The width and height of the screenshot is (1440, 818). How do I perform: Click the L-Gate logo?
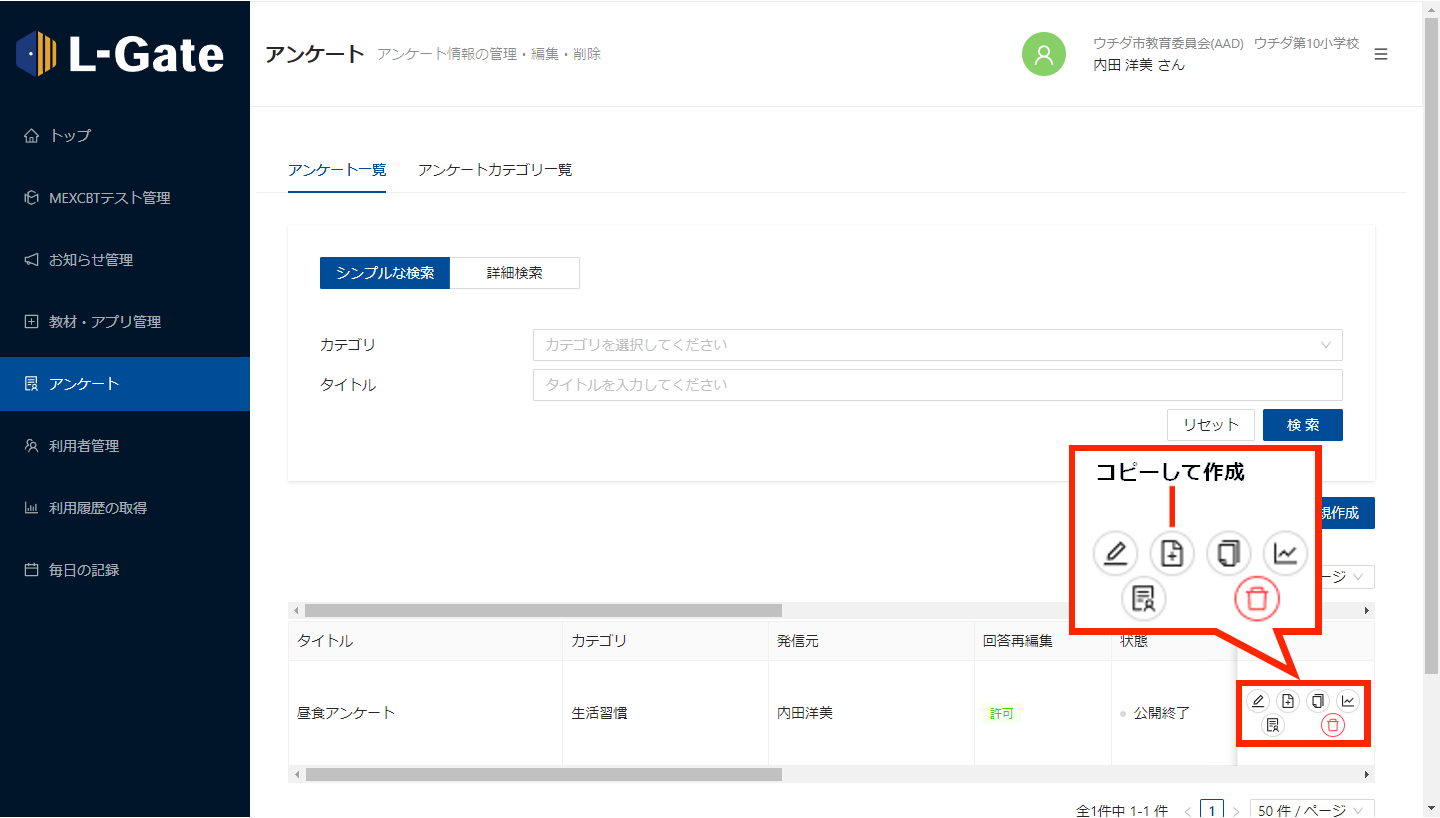point(120,54)
